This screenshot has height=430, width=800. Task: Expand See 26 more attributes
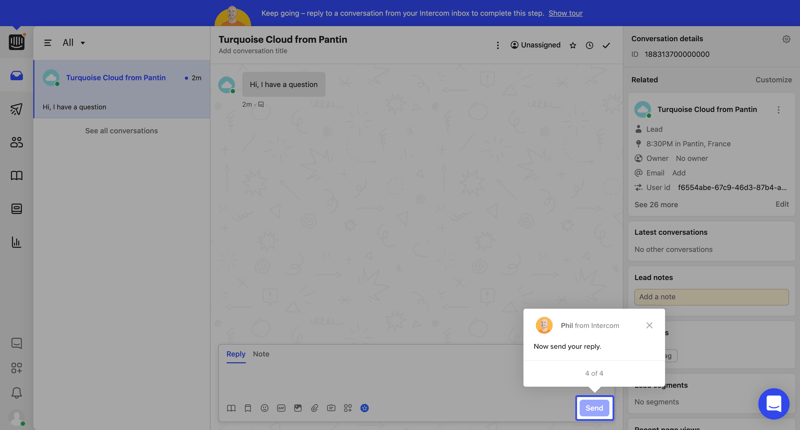click(656, 205)
